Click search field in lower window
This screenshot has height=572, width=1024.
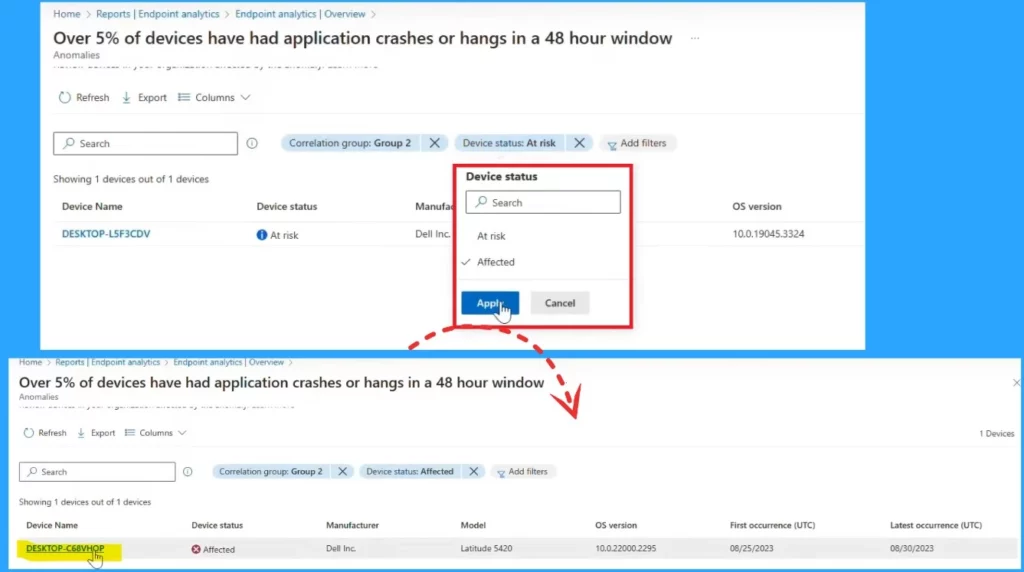(97, 471)
